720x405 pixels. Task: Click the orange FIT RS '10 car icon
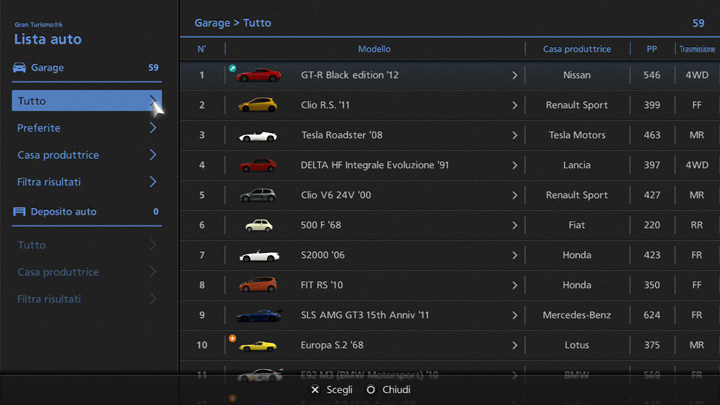259,285
